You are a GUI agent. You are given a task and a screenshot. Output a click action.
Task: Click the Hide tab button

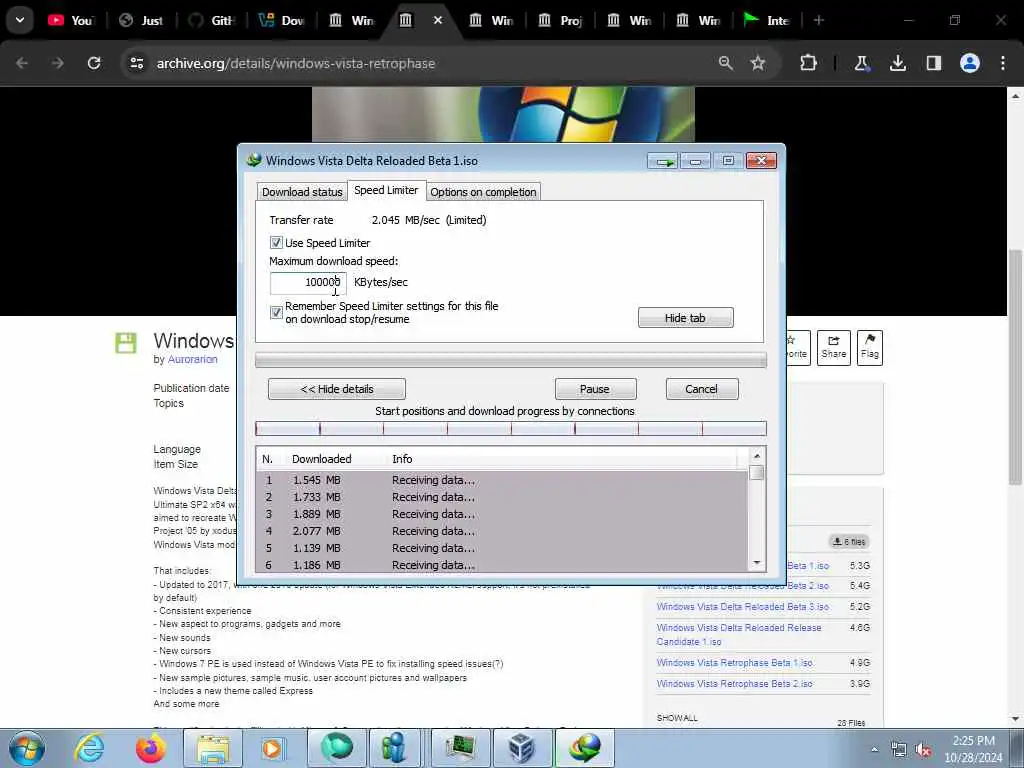pos(685,318)
